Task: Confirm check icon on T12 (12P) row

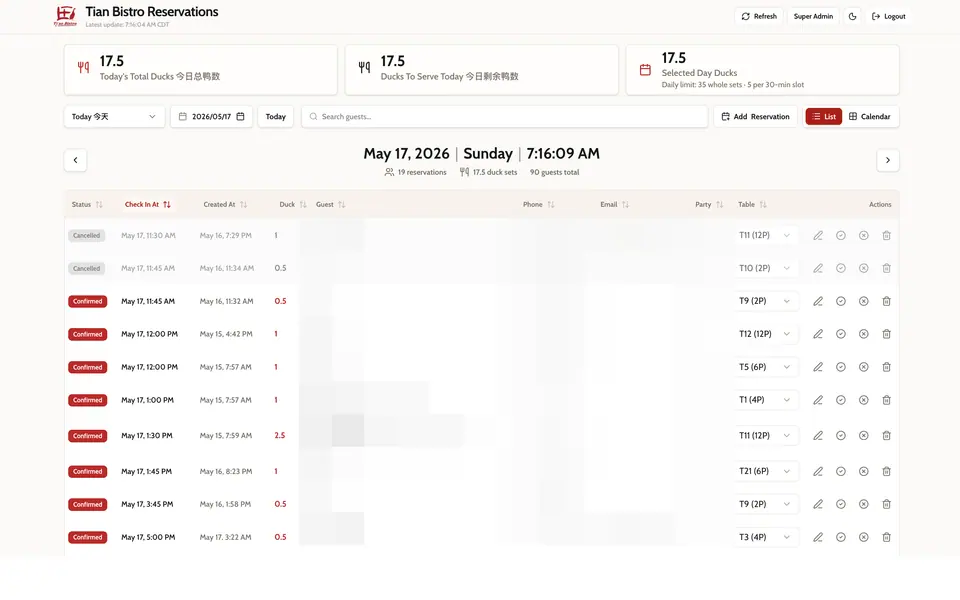Action: pyautogui.click(x=841, y=334)
